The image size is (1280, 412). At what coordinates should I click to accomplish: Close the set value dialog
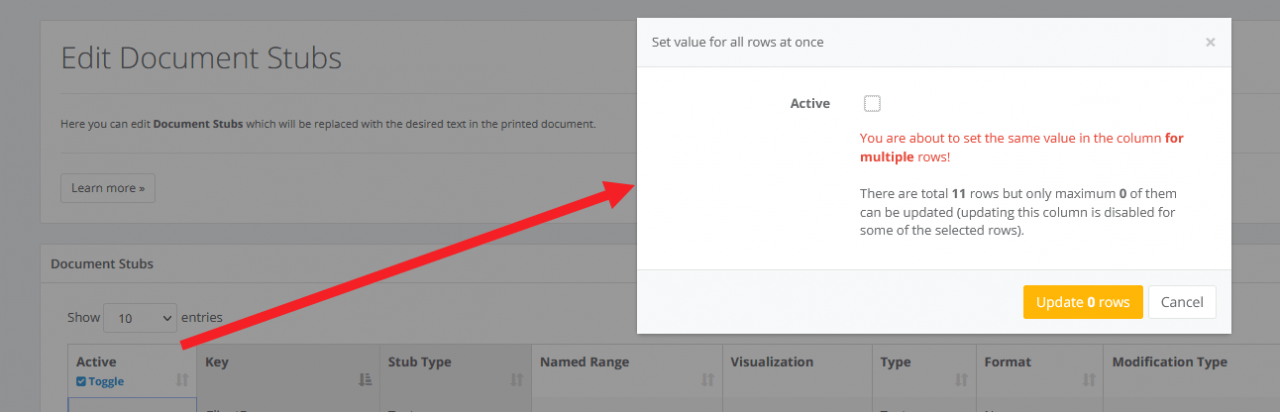pos(1210,42)
